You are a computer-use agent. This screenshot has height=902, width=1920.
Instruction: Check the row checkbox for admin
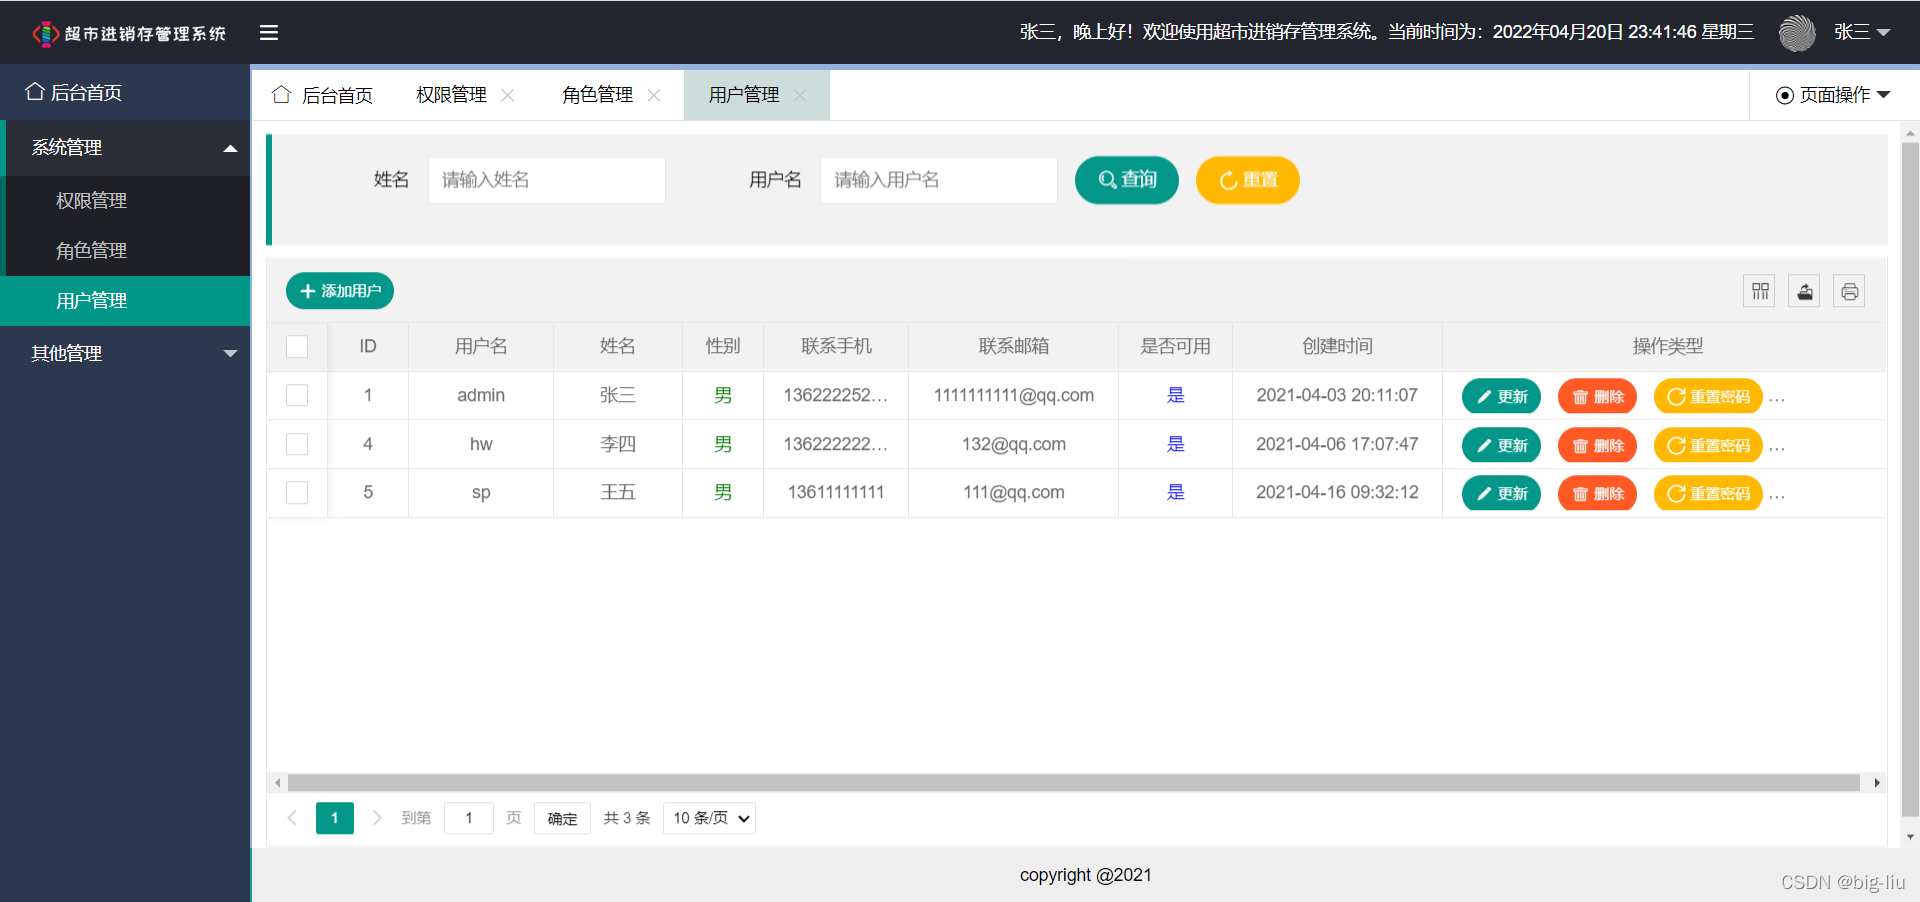pos(297,395)
